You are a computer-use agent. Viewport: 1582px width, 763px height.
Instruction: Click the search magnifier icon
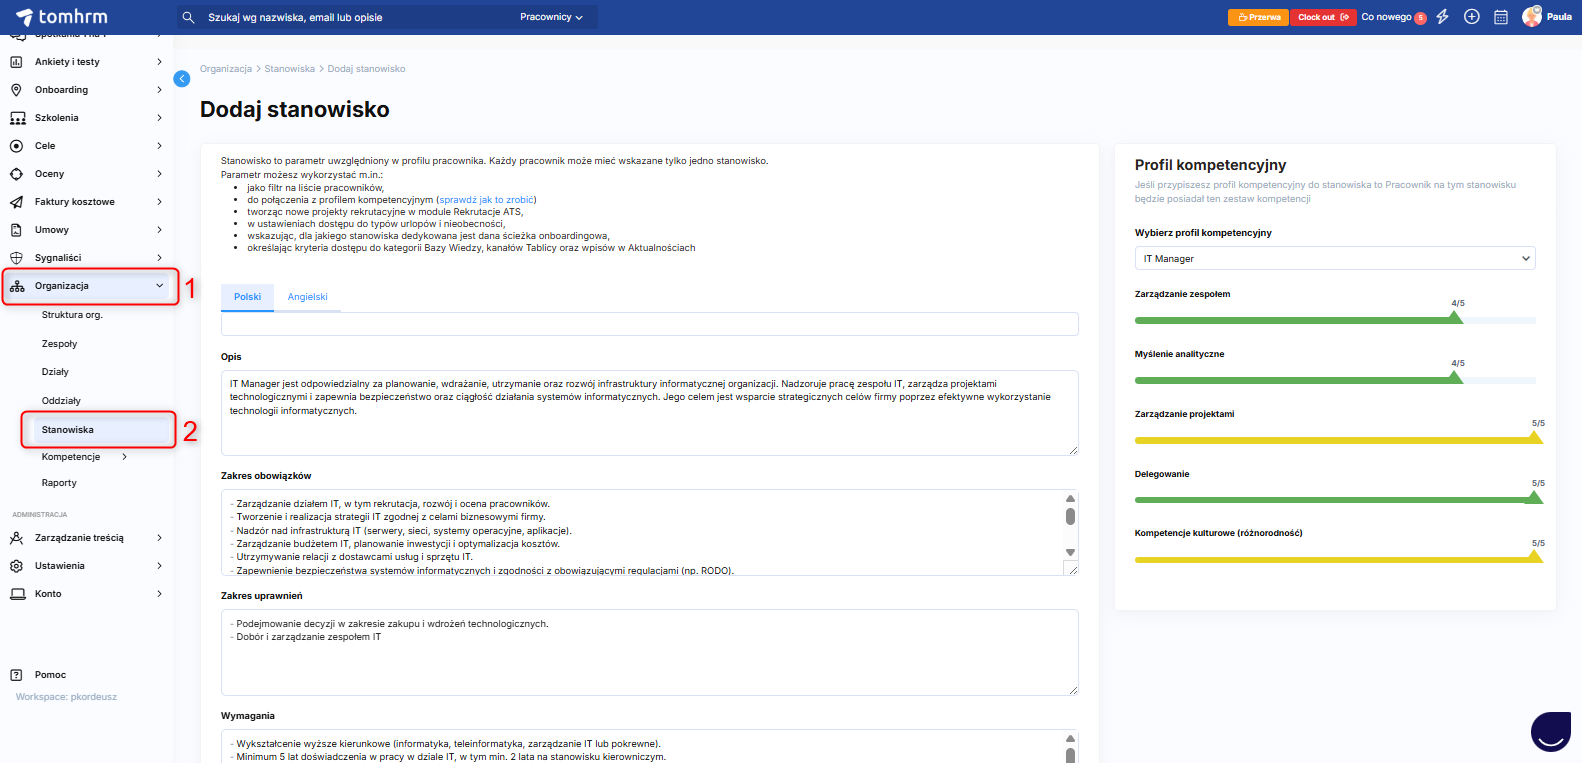188,17
